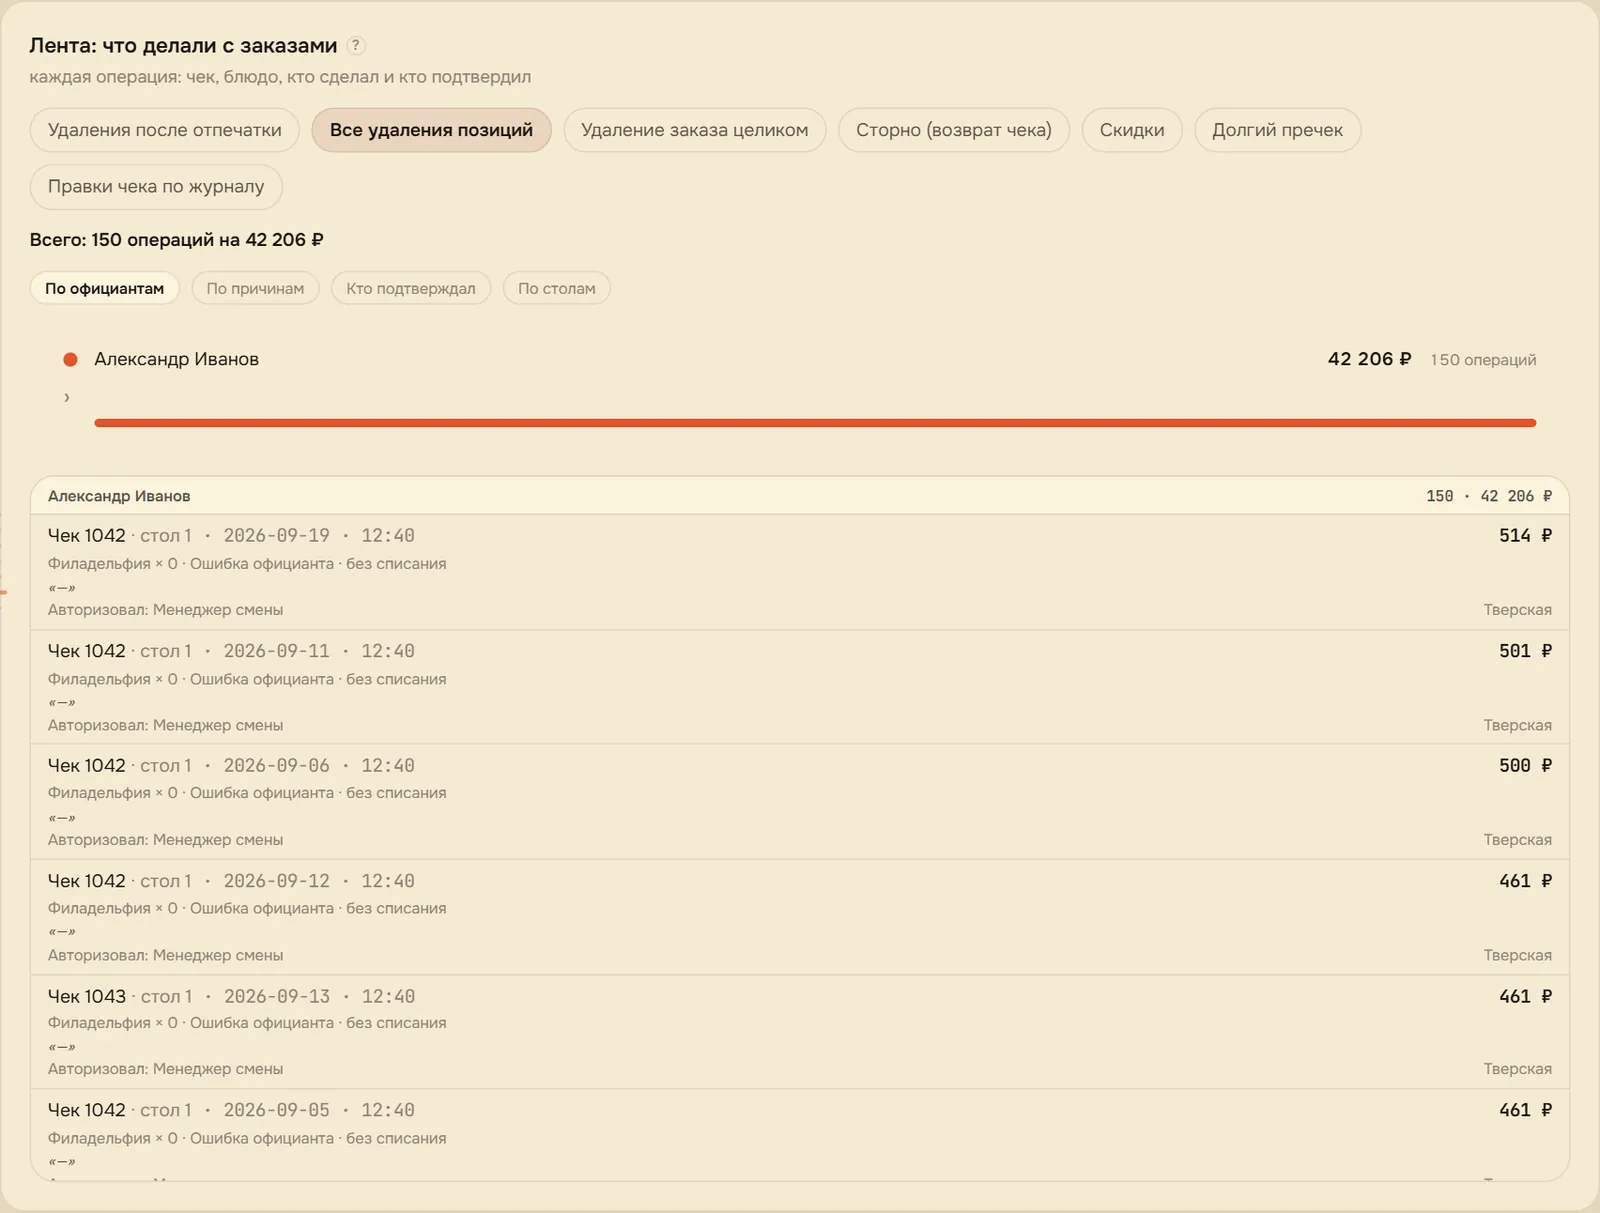Open Правки чека по журналу filter
The width and height of the screenshot is (1600, 1213).
[156, 187]
